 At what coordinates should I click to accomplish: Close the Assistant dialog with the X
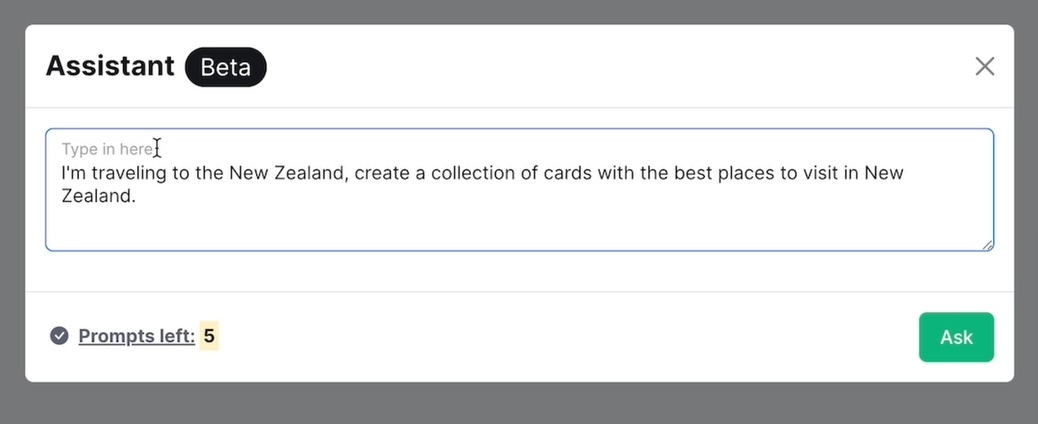tap(985, 66)
